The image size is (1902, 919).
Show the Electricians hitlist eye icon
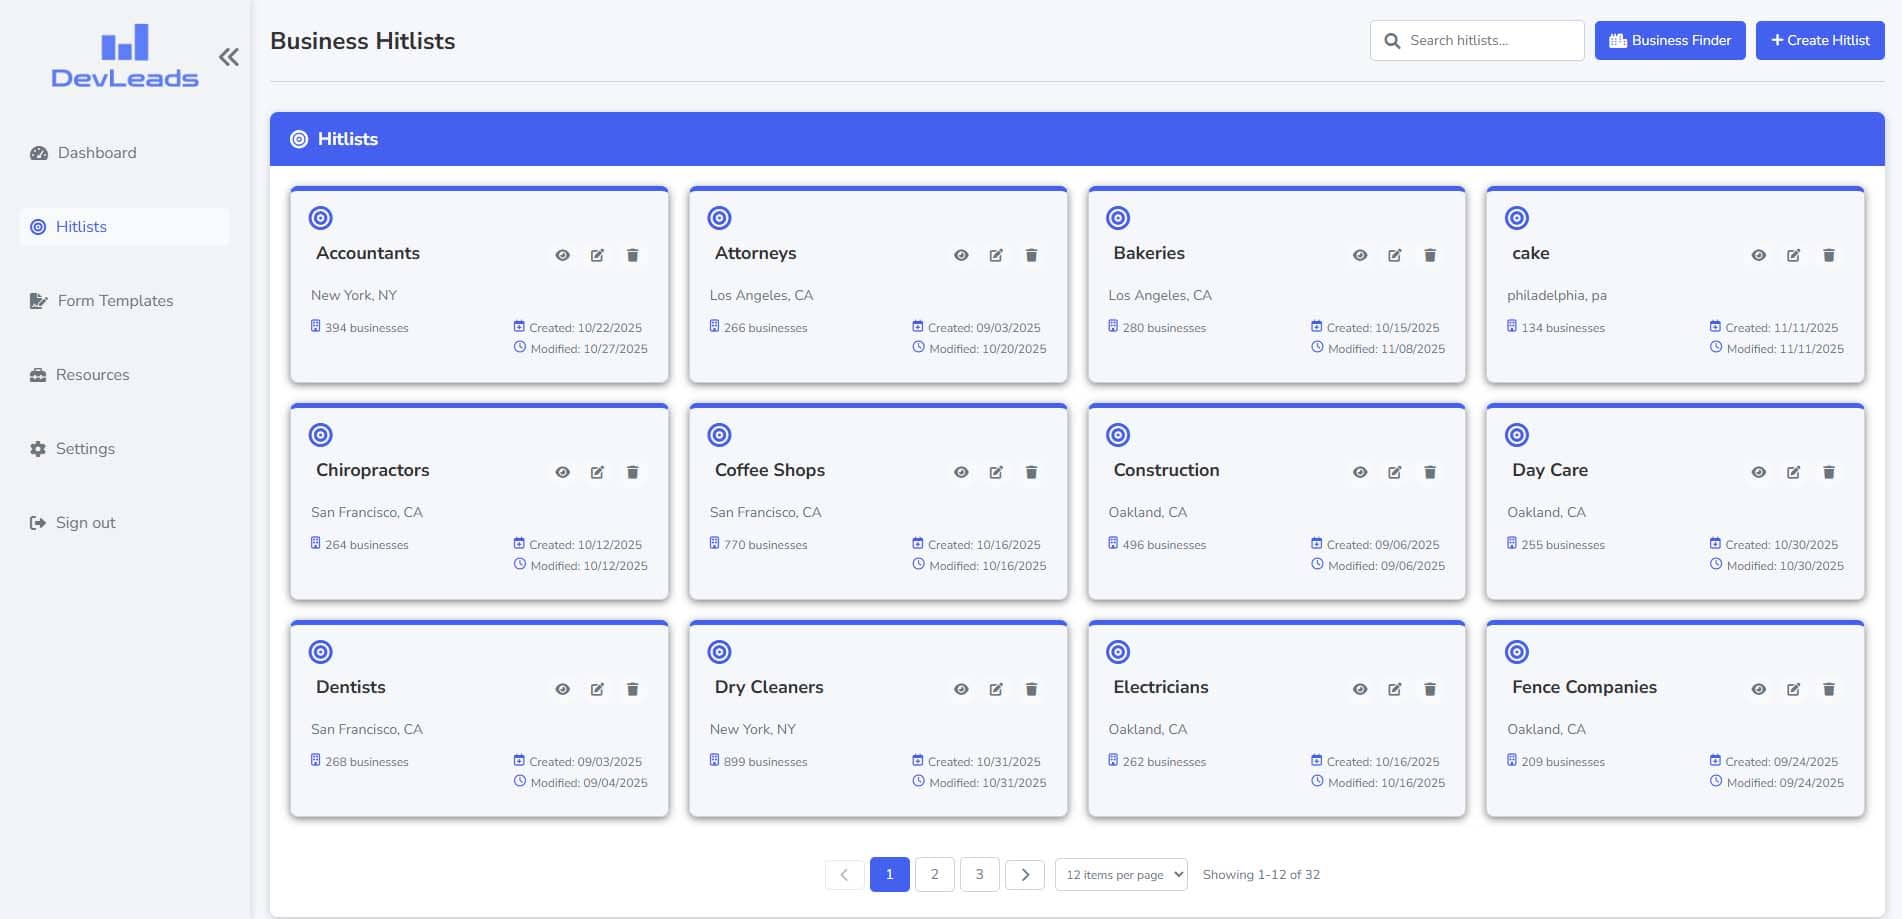pyautogui.click(x=1360, y=690)
